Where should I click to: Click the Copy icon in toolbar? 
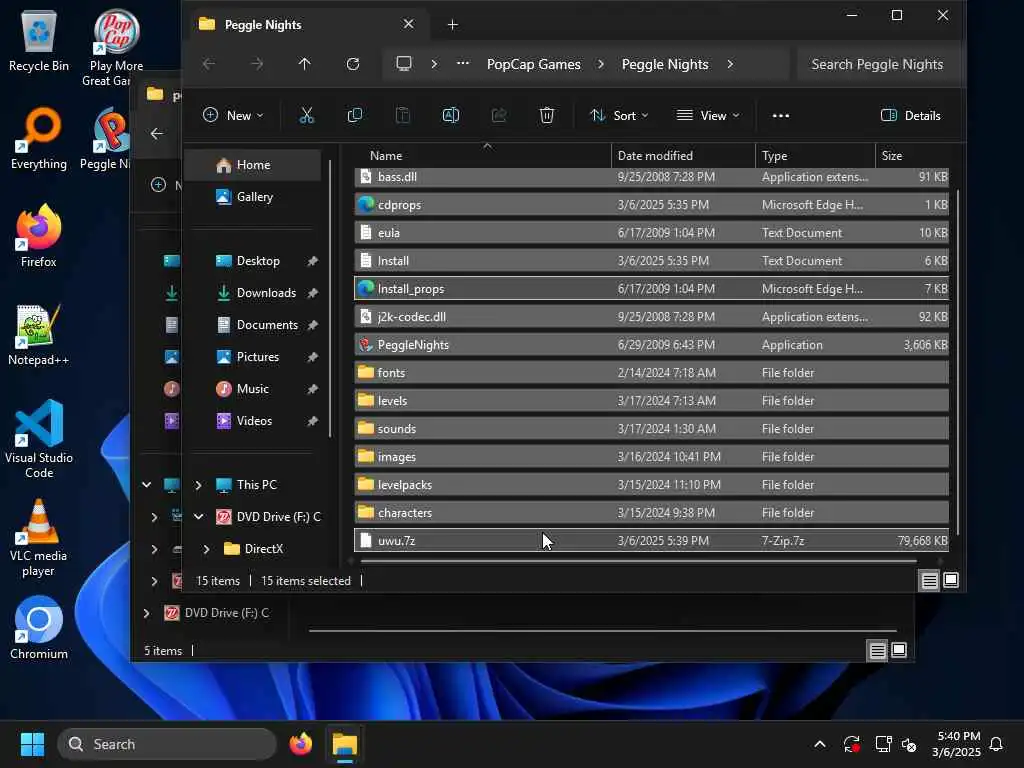click(355, 116)
